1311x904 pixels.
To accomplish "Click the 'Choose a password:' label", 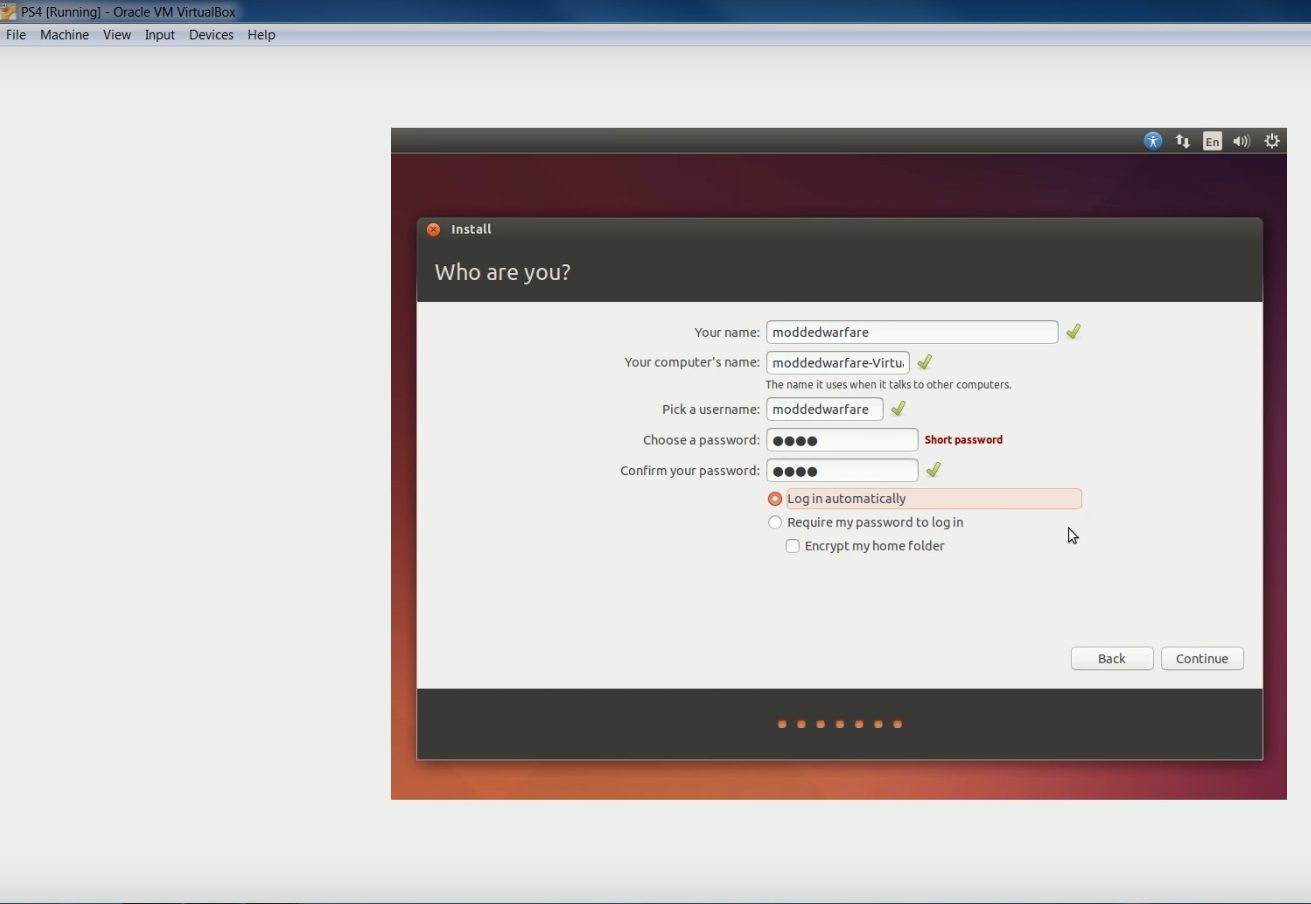I will point(701,440).
